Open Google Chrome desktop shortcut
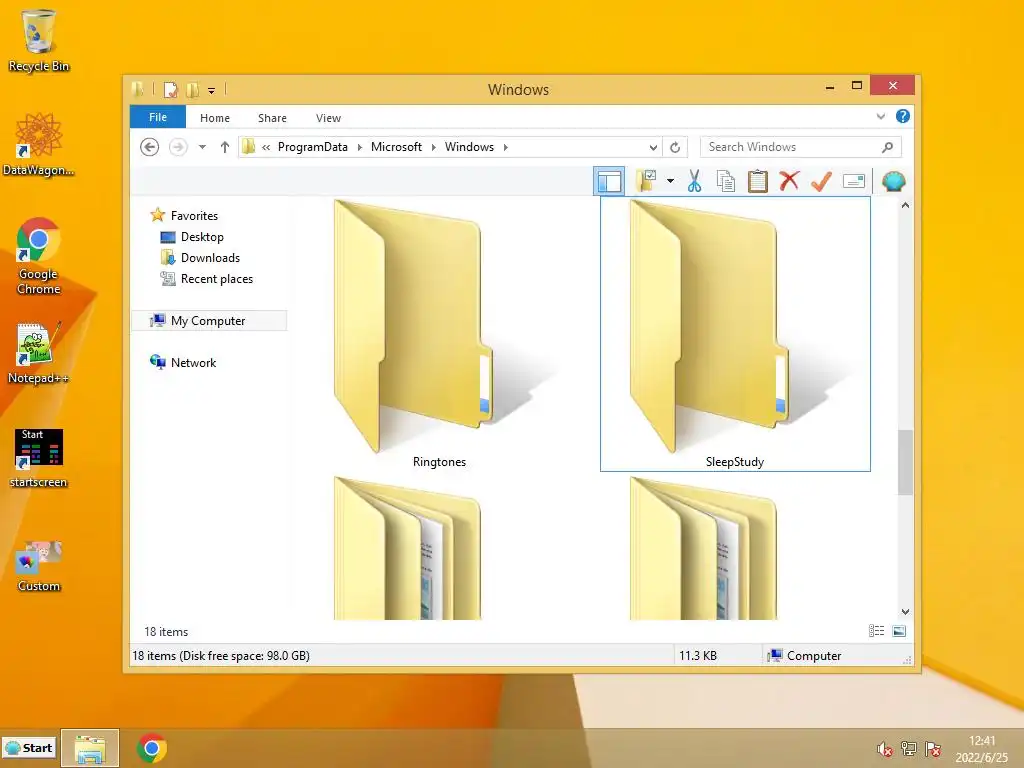The height and width of the screenshot is (768, 1024). point(39,256)
